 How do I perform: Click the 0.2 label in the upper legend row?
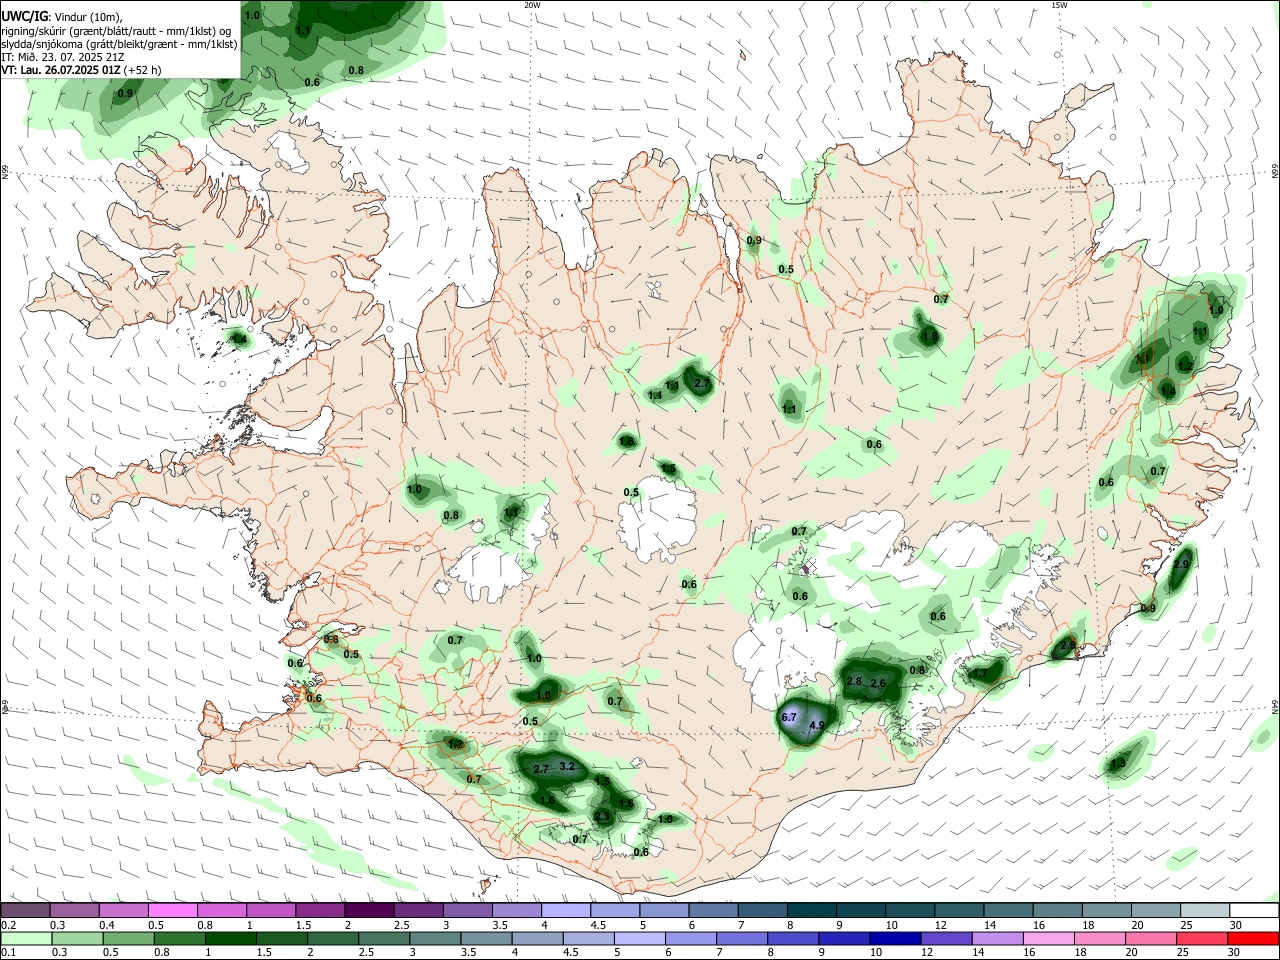pos(8,925)
